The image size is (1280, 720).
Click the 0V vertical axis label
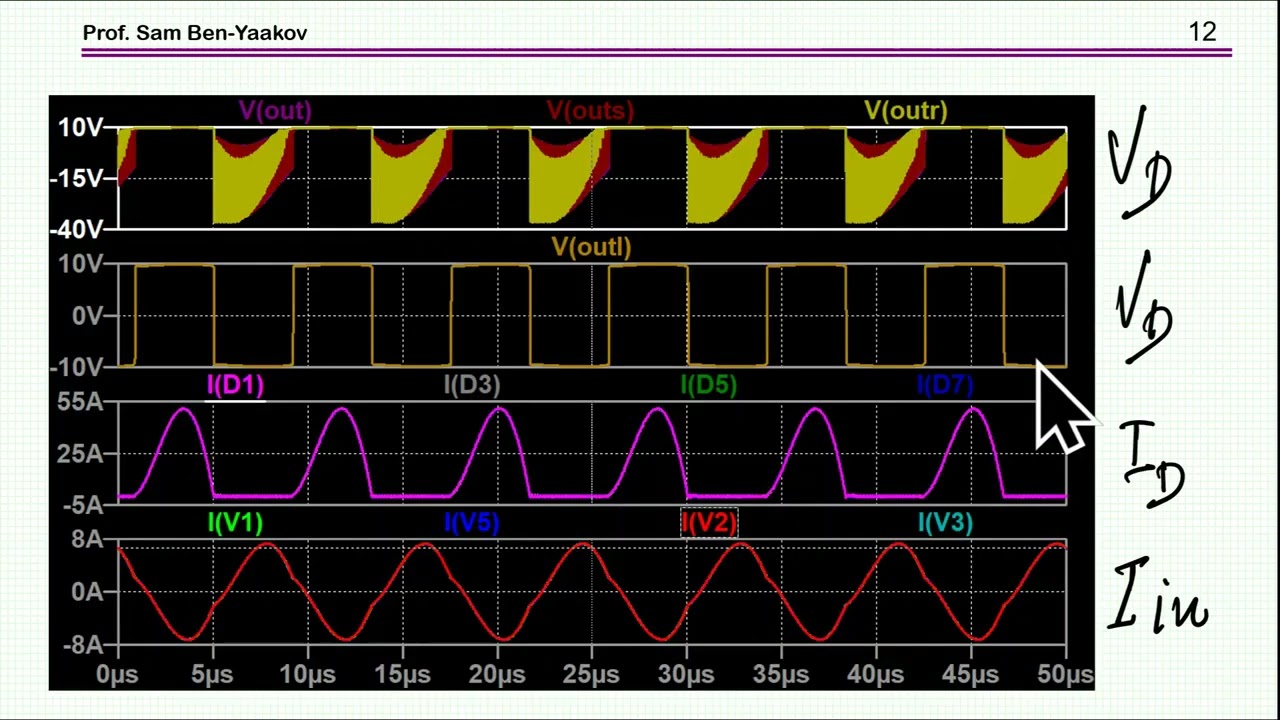point(87,315)
